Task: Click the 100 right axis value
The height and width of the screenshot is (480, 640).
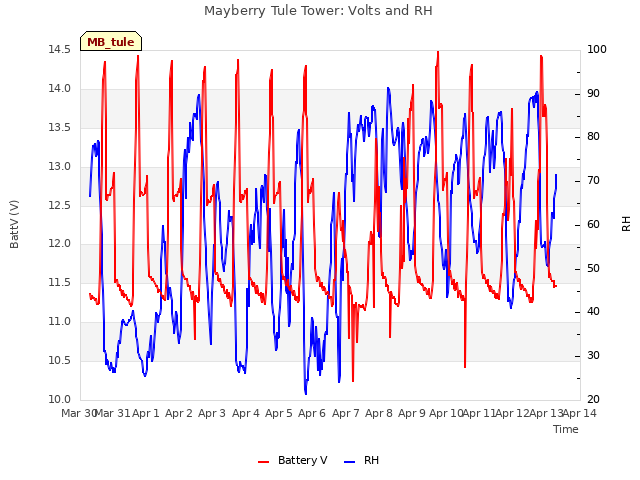Action: pos(597,50)
